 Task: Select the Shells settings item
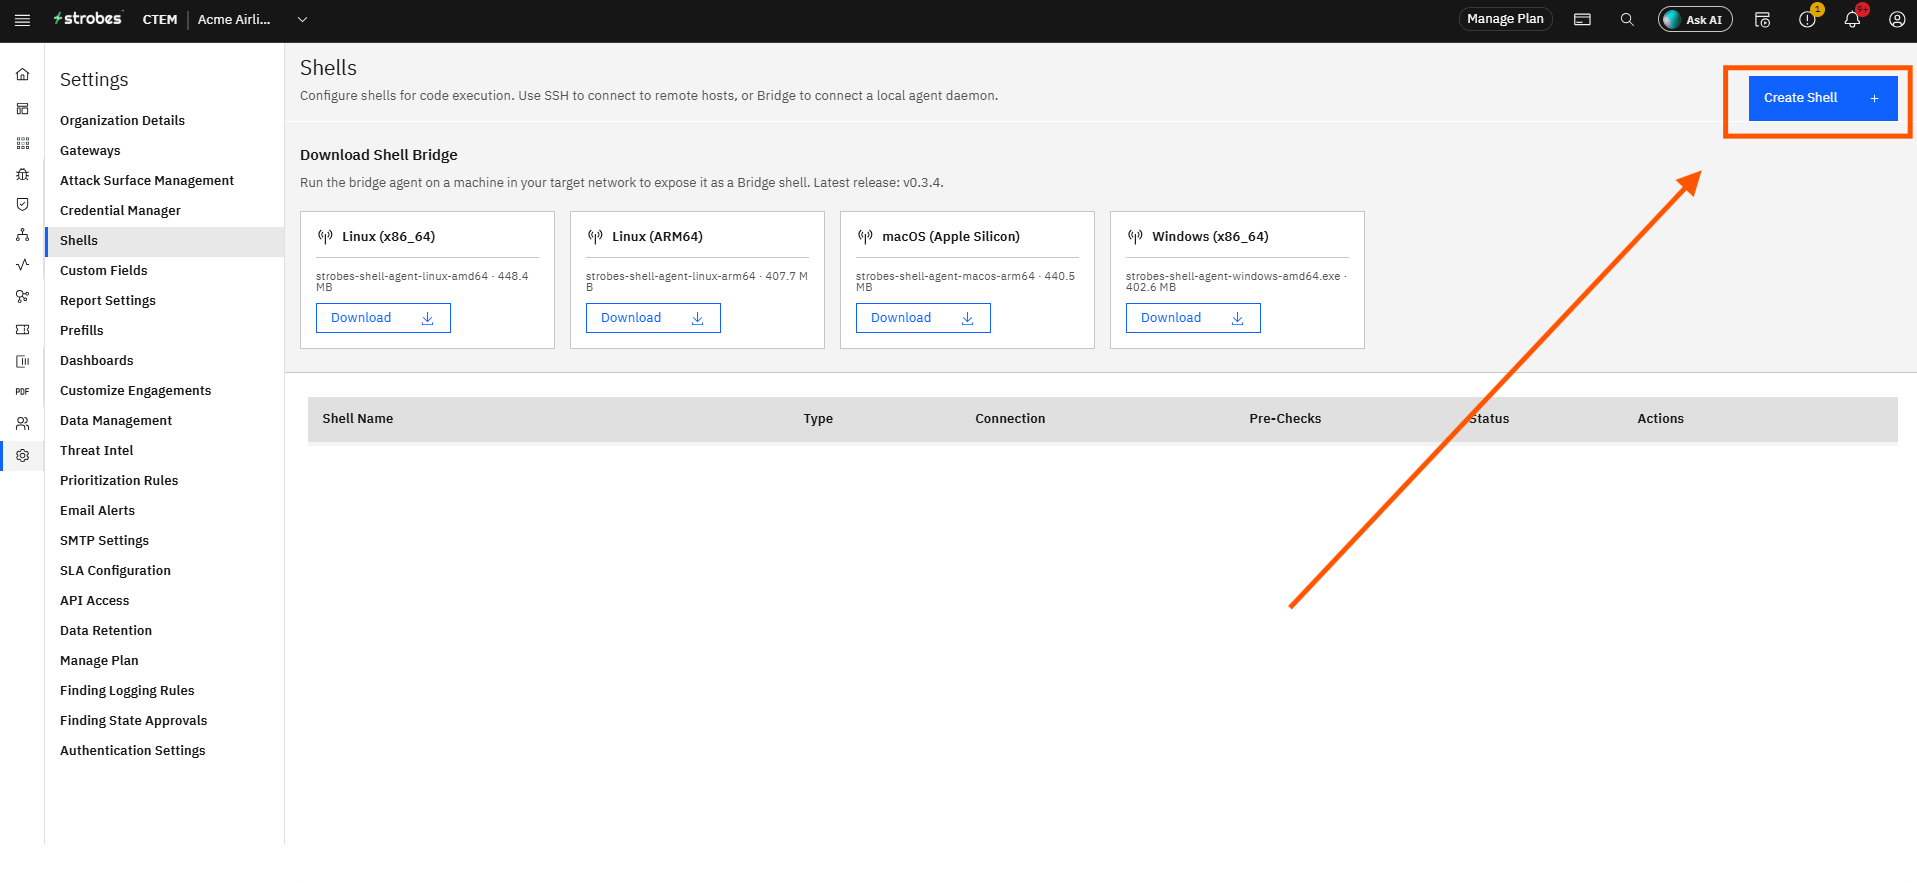[x=165, y=241]
